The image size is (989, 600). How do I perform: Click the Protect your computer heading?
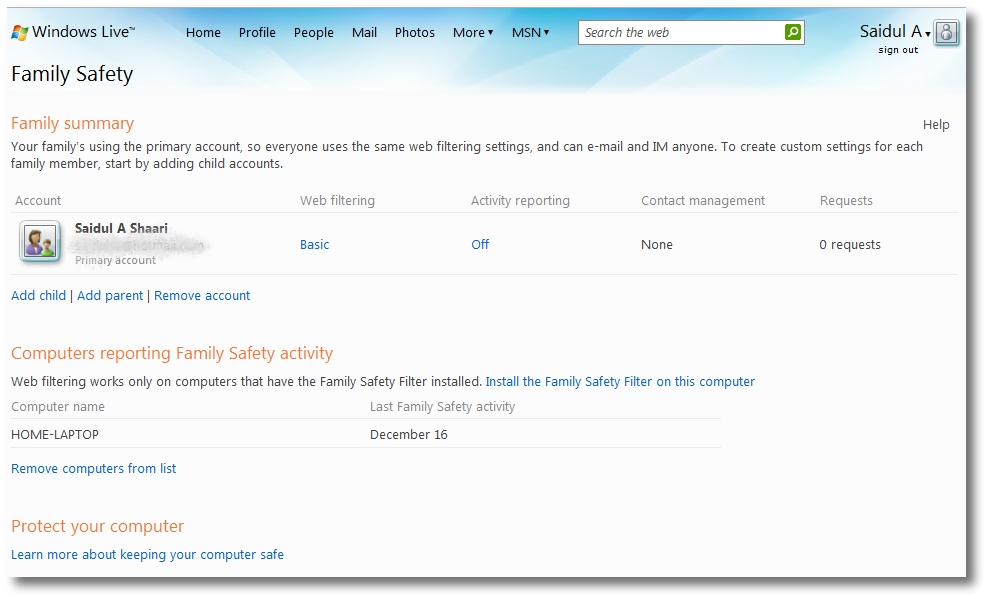click(97, 526)
